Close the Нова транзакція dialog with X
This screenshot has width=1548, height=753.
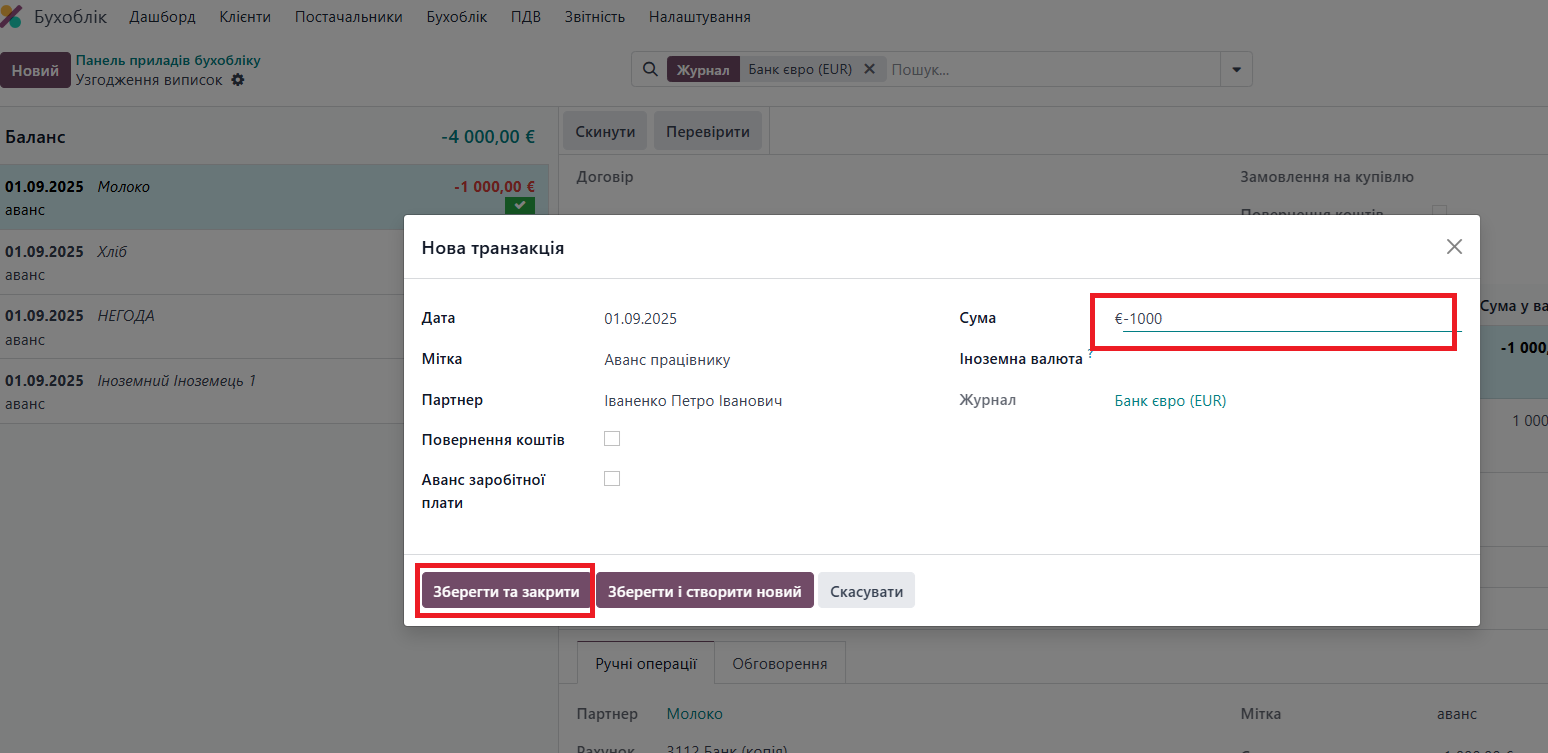tap(1454, 247)
